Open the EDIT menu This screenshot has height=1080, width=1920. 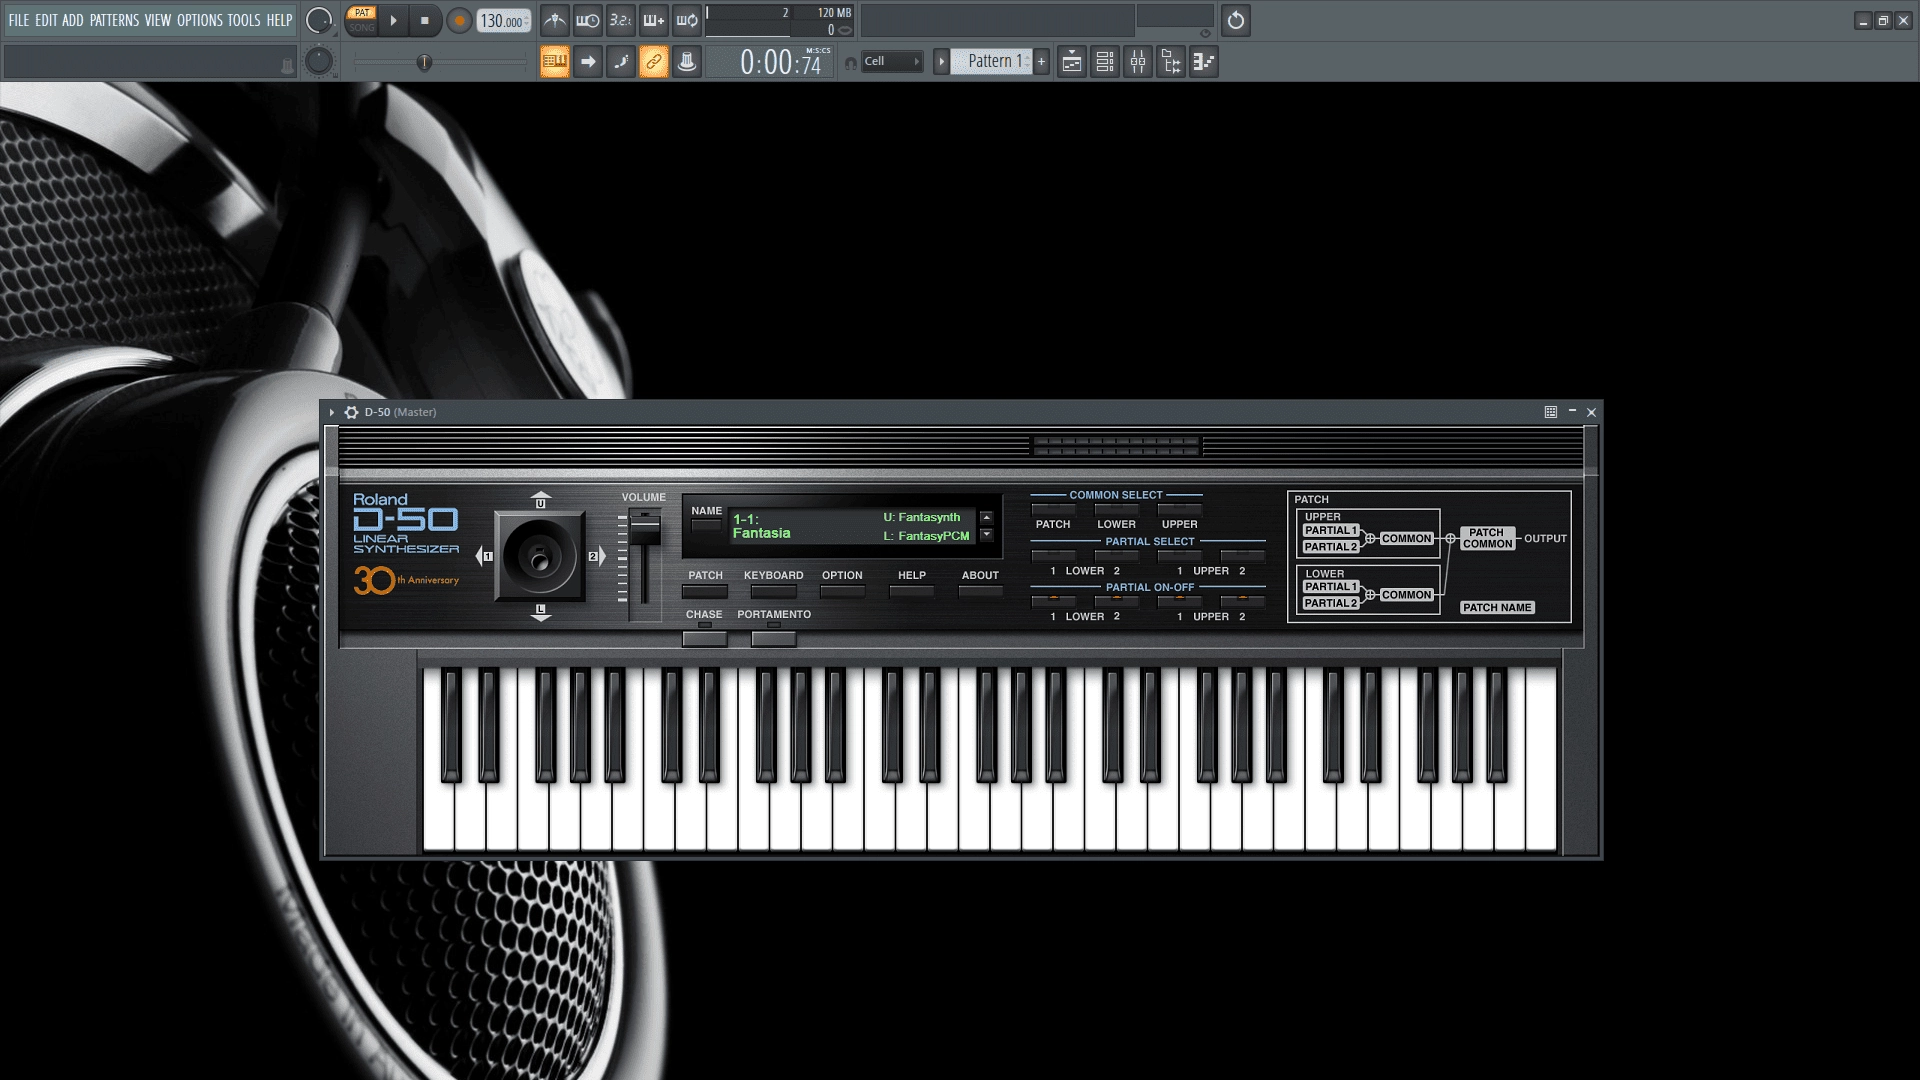click(46, 20)
